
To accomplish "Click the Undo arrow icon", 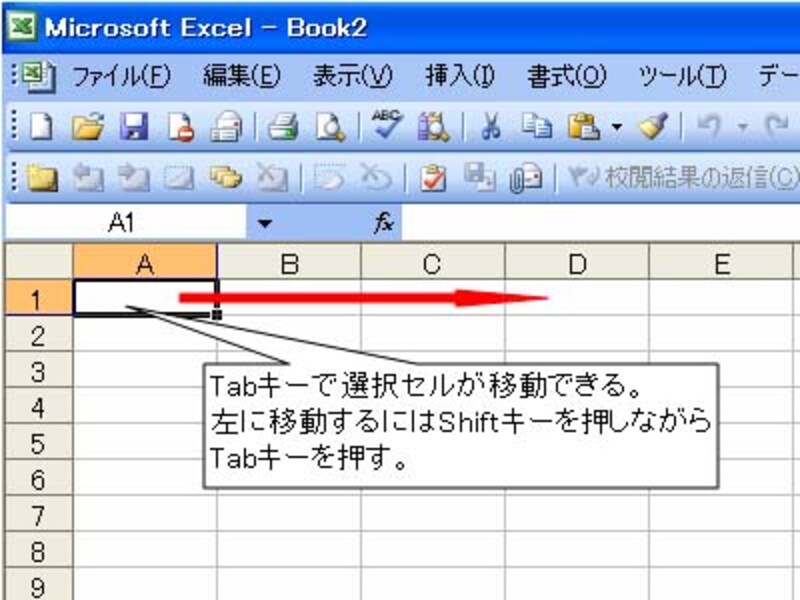I will pos(710,125).
